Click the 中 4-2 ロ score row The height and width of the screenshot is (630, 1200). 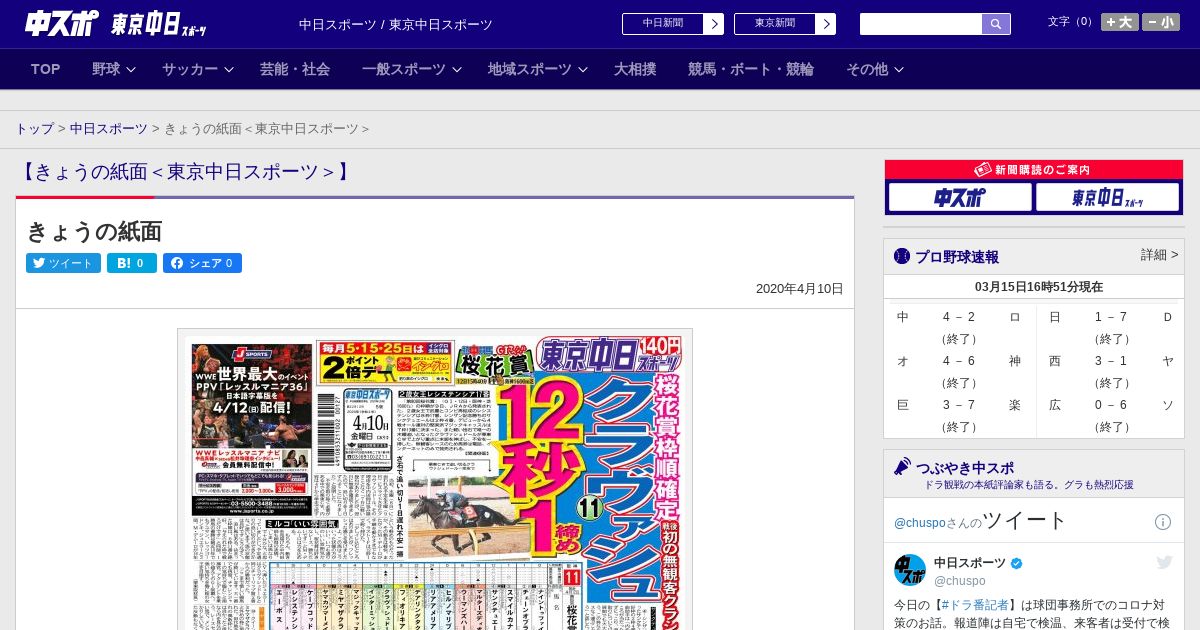pyautogui.click(x=959, y=328)
